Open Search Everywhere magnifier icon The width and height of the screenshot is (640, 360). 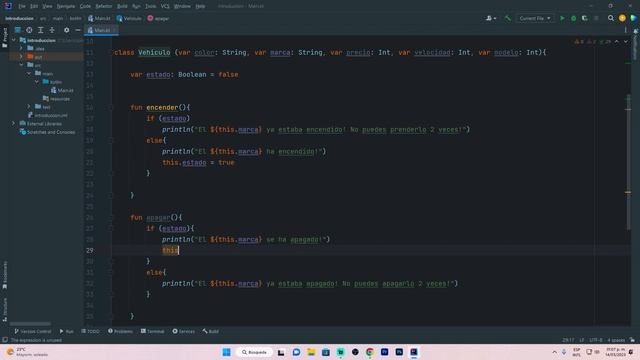click(611, 18)
